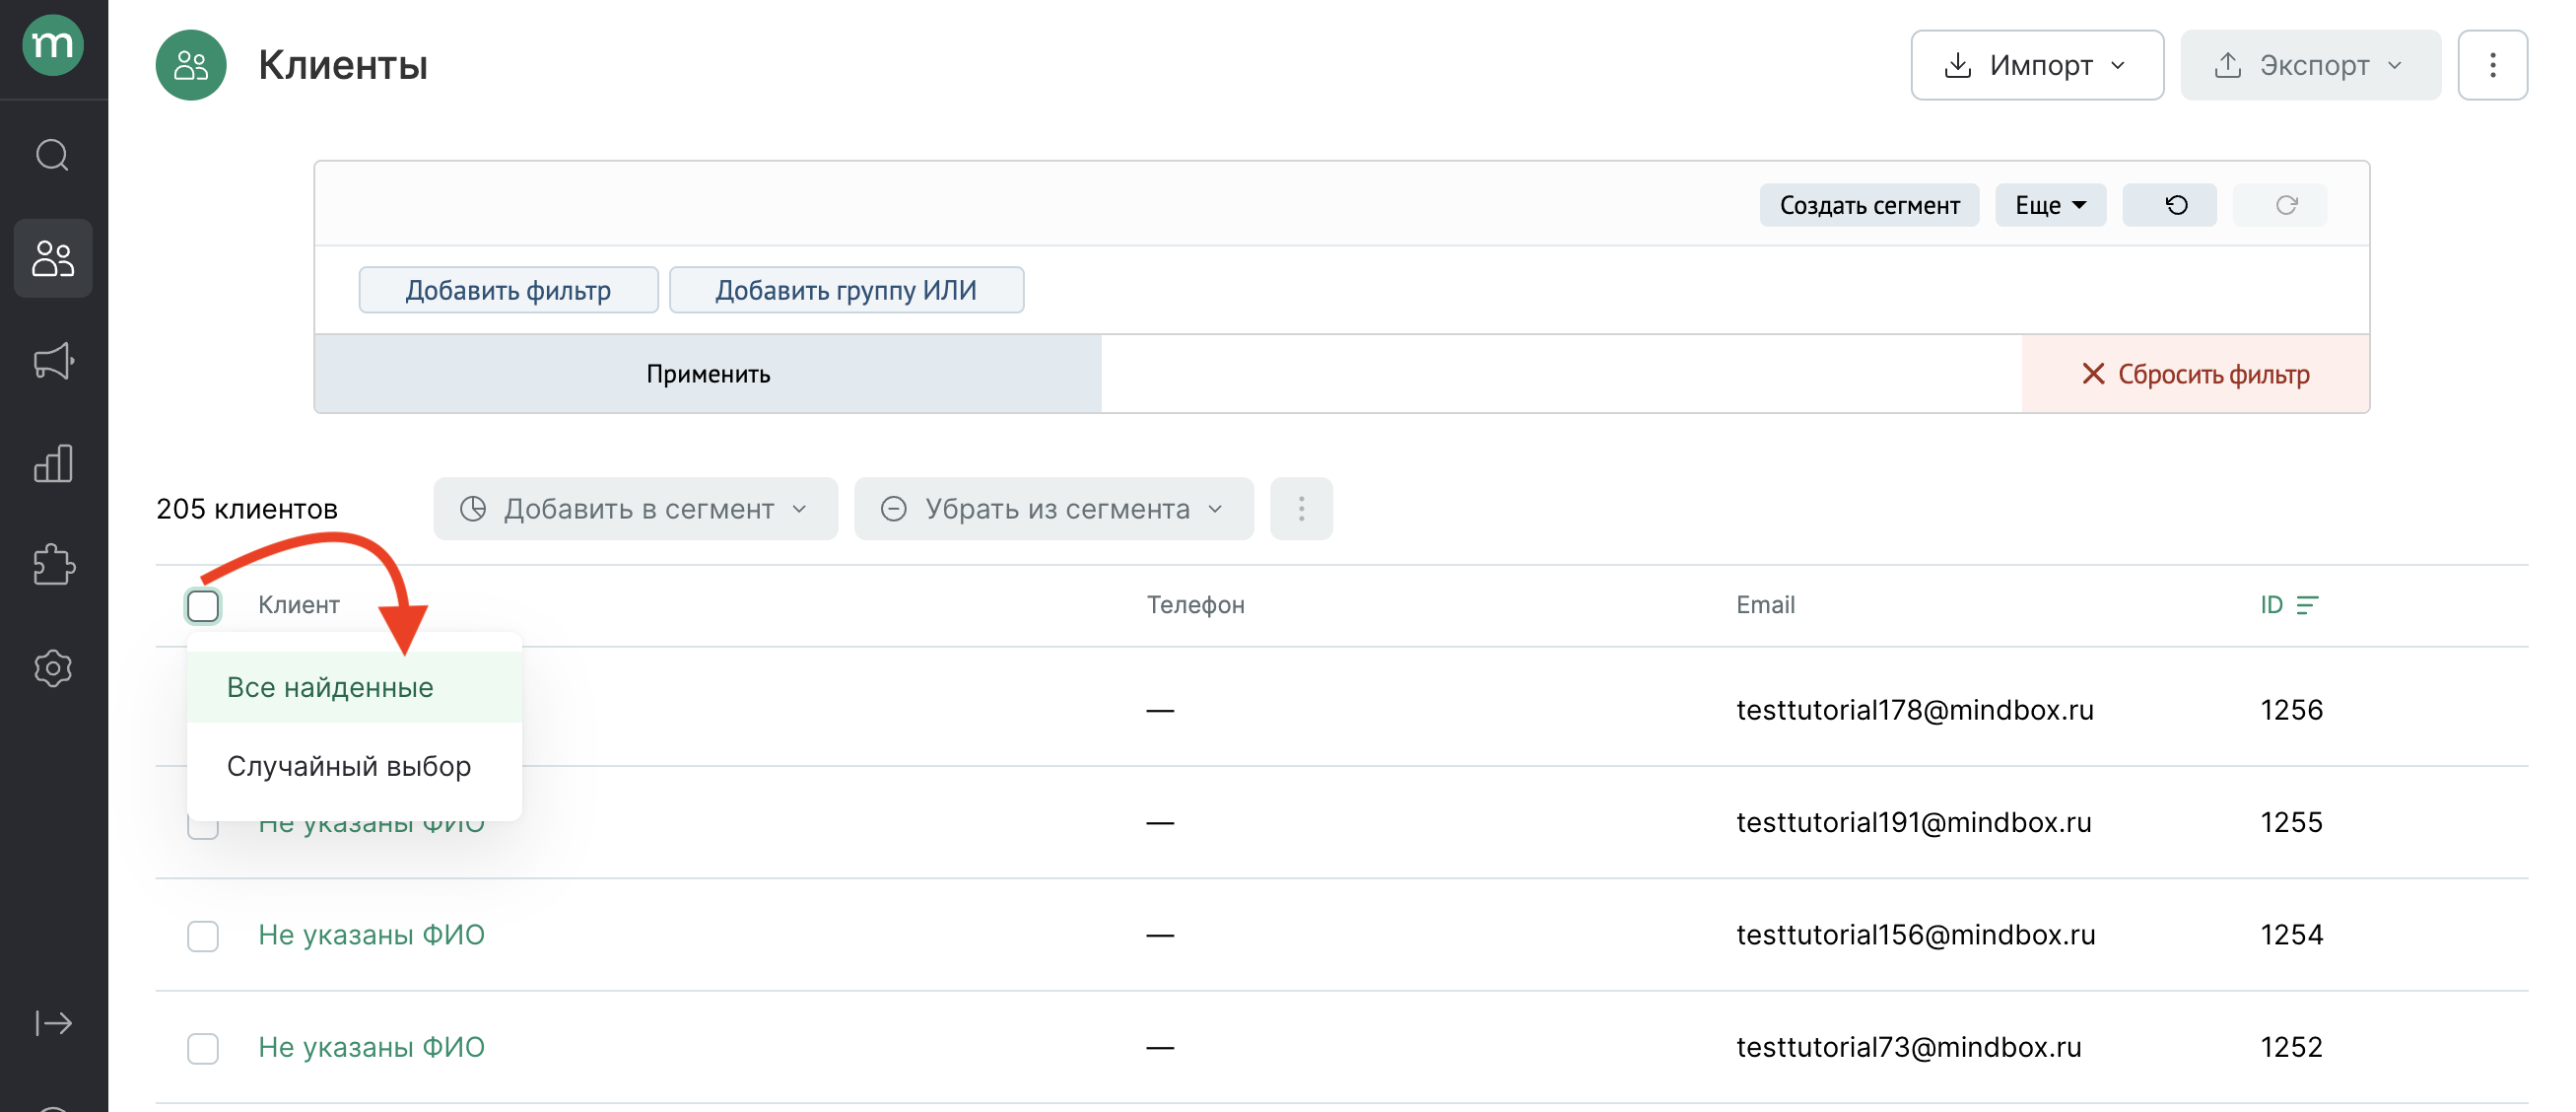The height and width of the screenshot is (1112, 2576).
Task: Click the Создать сегмент button
Action: [1869, 205]
